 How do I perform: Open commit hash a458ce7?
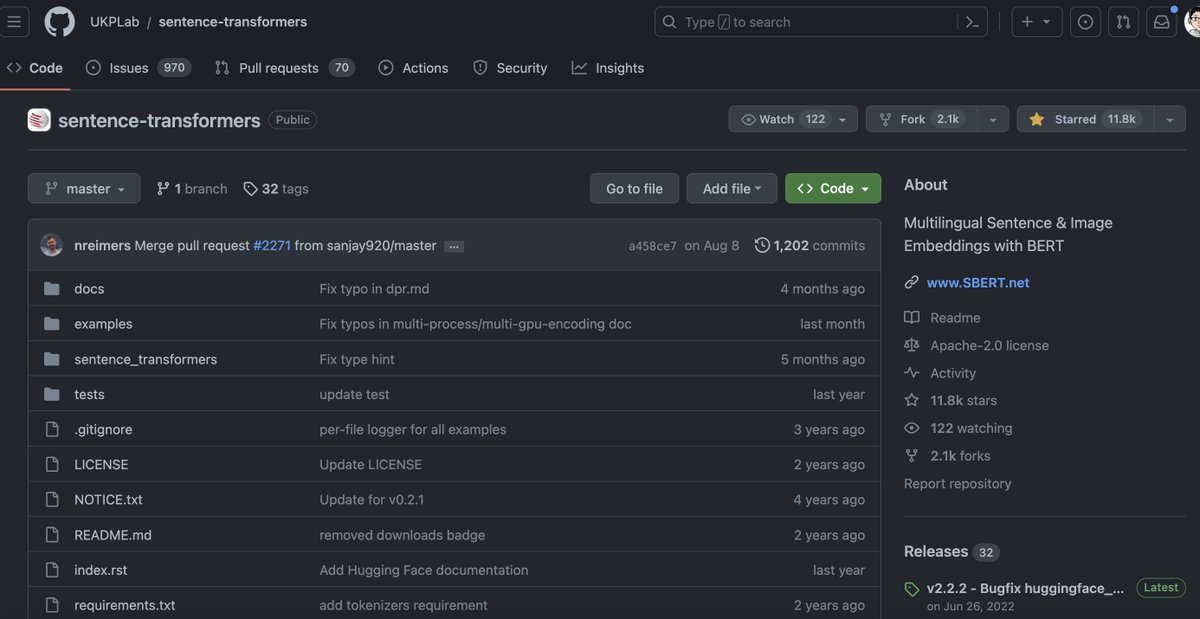[x=652, y=246]
